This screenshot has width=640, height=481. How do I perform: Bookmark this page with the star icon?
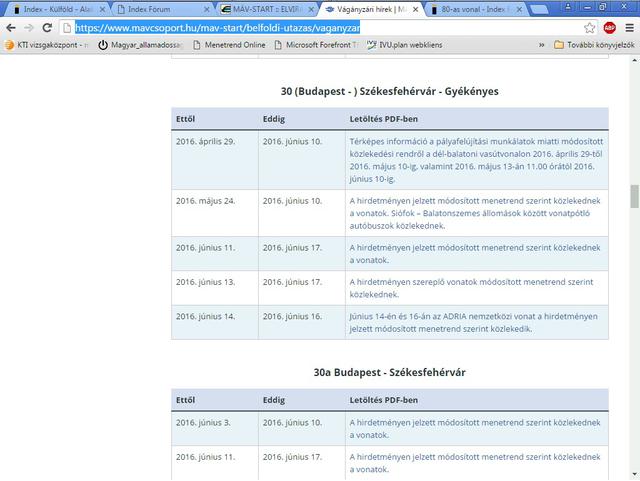[x=590, y=28]
